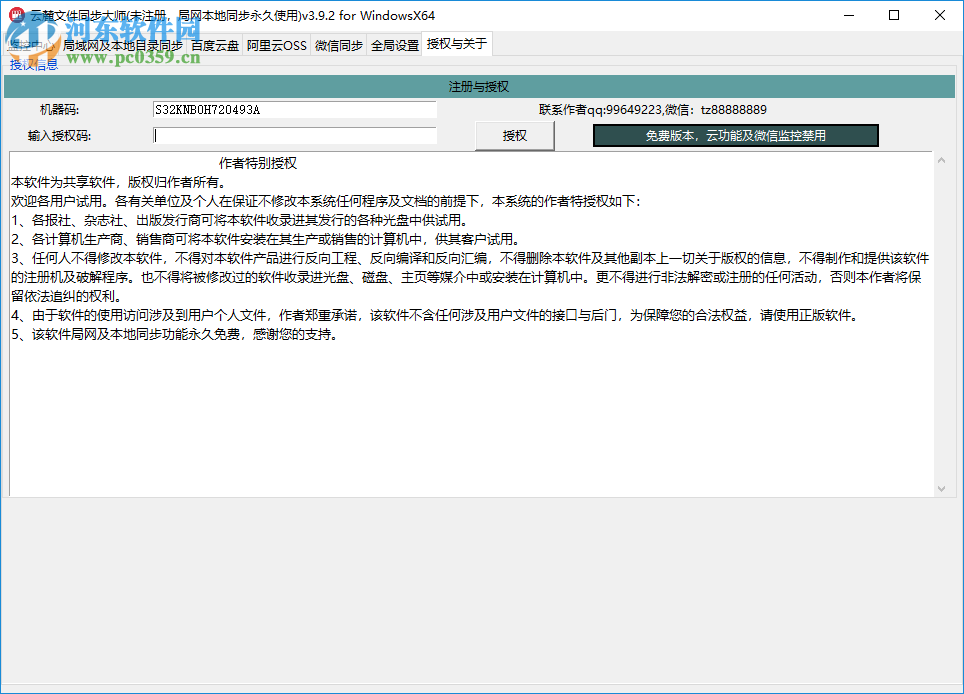Click the author contact QQ and WeChat text
This screenshot has width=964, height=694.
click(653, 110)
